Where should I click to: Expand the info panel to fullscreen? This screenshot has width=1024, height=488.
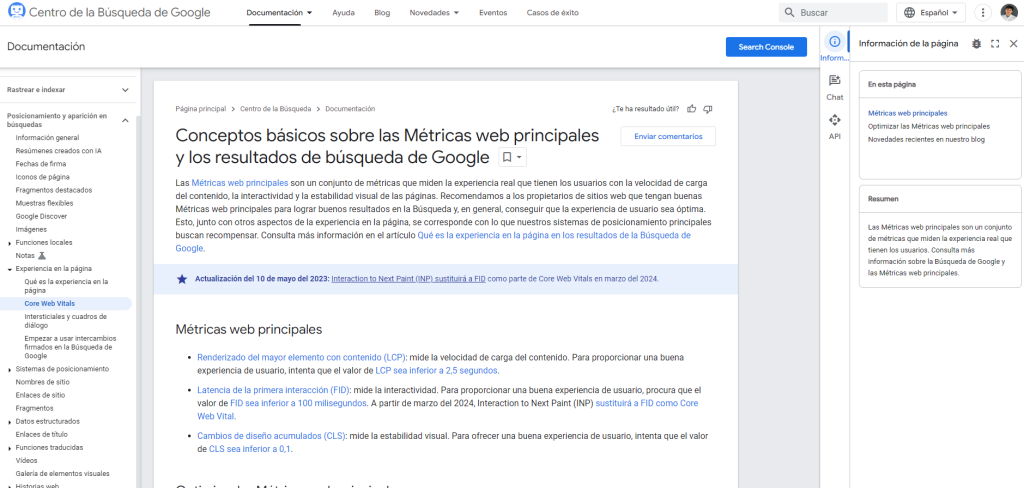995,44
